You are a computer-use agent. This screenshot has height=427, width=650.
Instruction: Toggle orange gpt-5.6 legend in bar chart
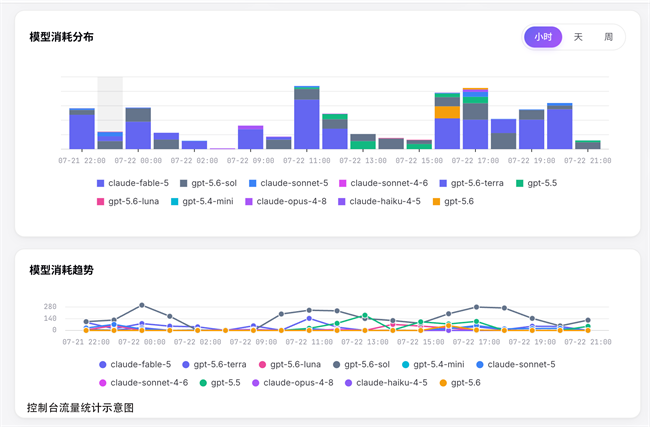453,201
